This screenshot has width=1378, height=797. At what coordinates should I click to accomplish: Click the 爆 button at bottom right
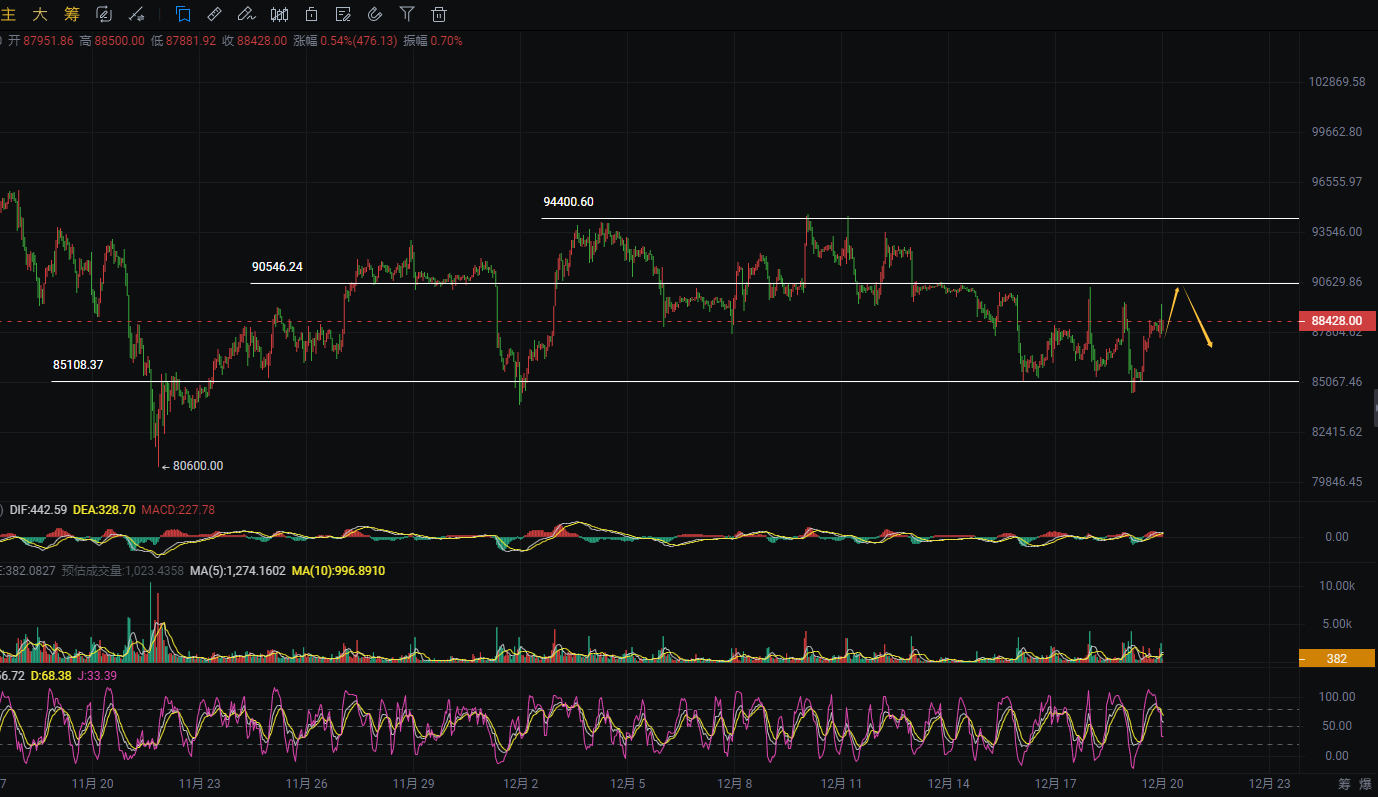click(1366, 783)
